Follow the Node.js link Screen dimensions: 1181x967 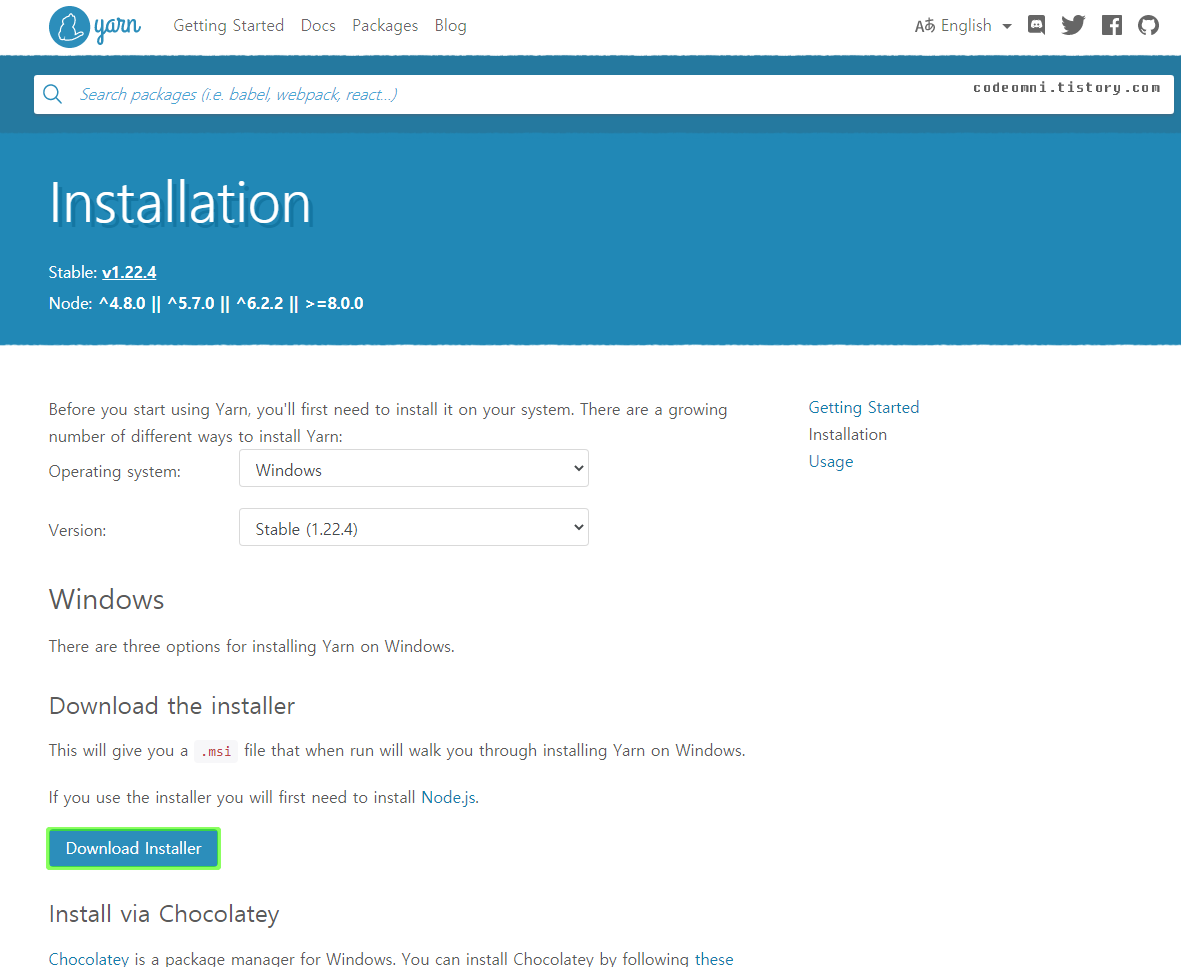(x=449, y=797)
